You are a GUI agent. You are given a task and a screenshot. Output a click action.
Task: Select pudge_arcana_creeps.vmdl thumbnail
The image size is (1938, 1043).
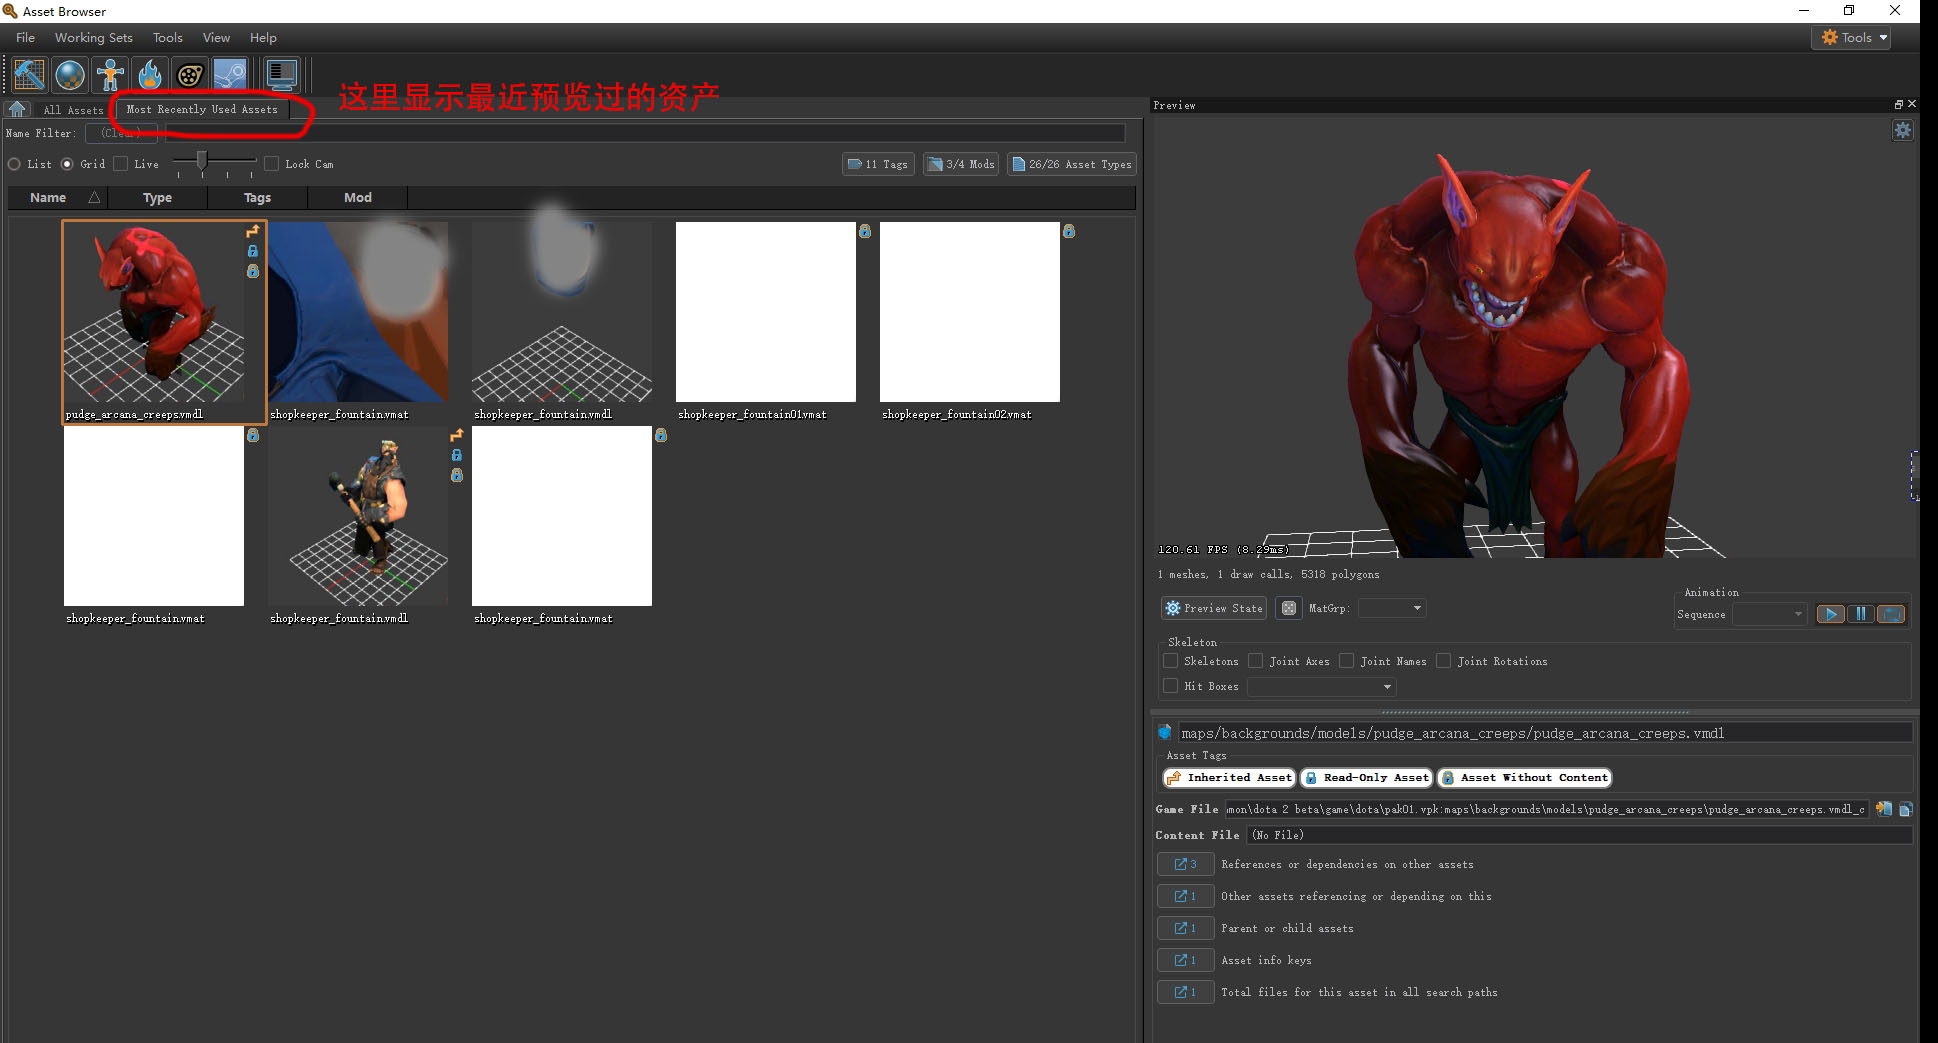click(164, 322)
